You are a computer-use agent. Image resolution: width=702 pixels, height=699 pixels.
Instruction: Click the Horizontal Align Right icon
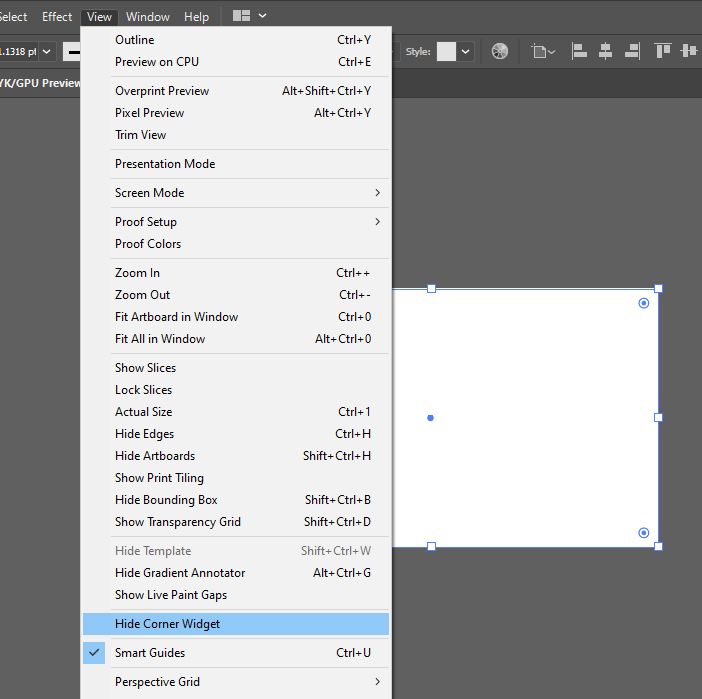click(x=633, y=51)
